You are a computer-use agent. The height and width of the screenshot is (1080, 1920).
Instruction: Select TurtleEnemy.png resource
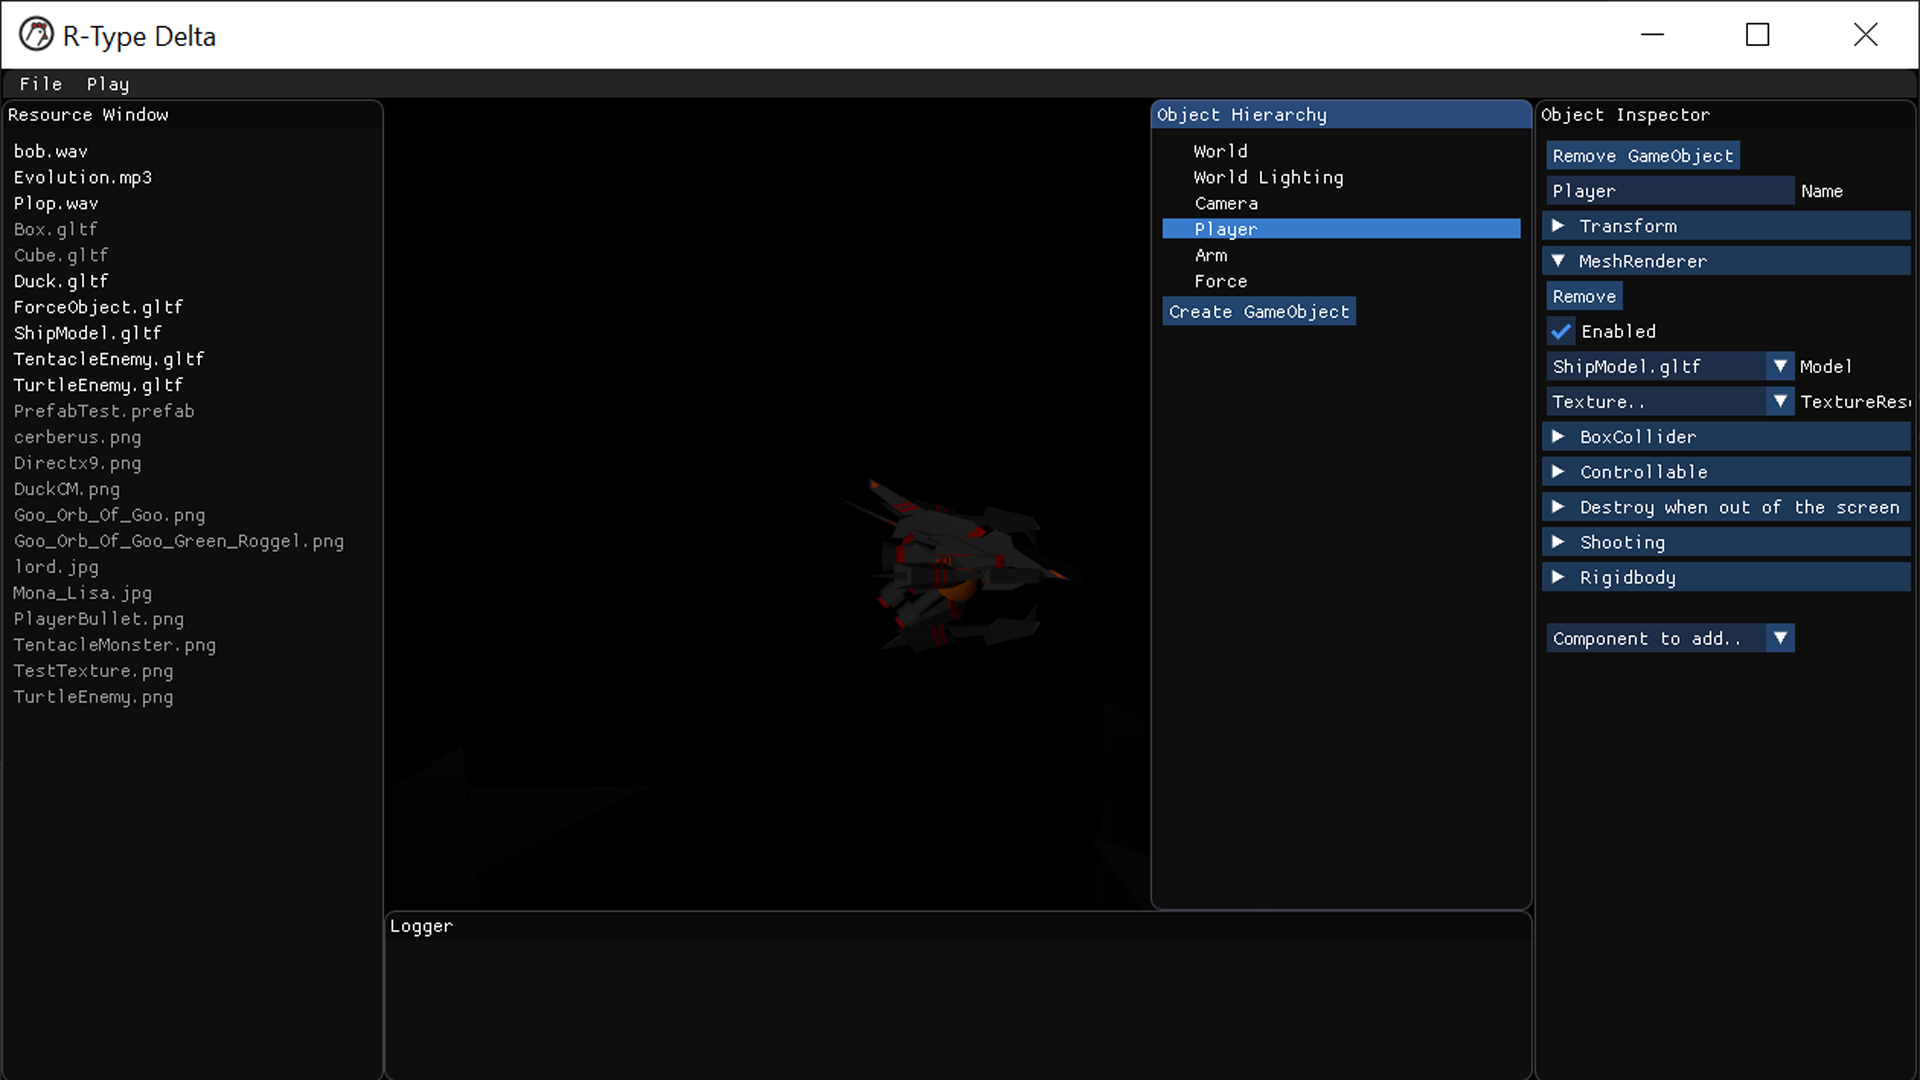coord(93,697)
